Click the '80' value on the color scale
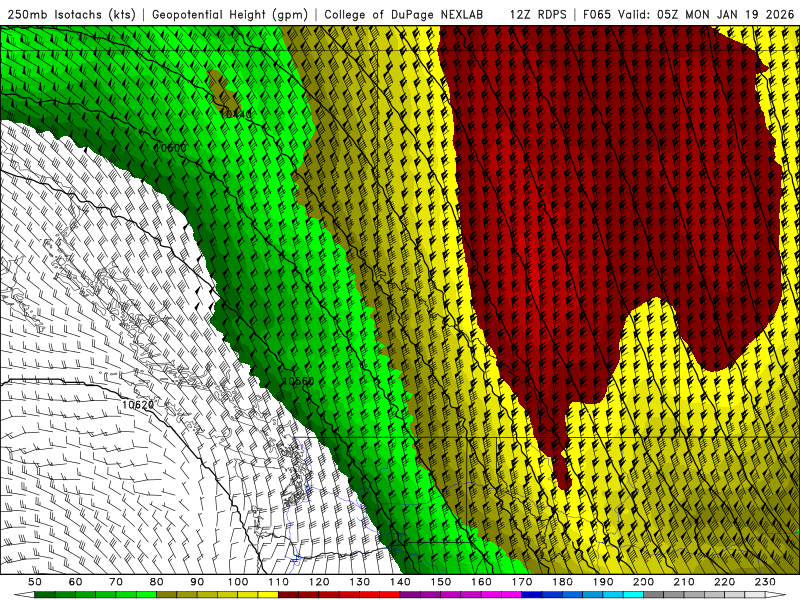This screenshot has width=800, height=600. pos(157,582)
